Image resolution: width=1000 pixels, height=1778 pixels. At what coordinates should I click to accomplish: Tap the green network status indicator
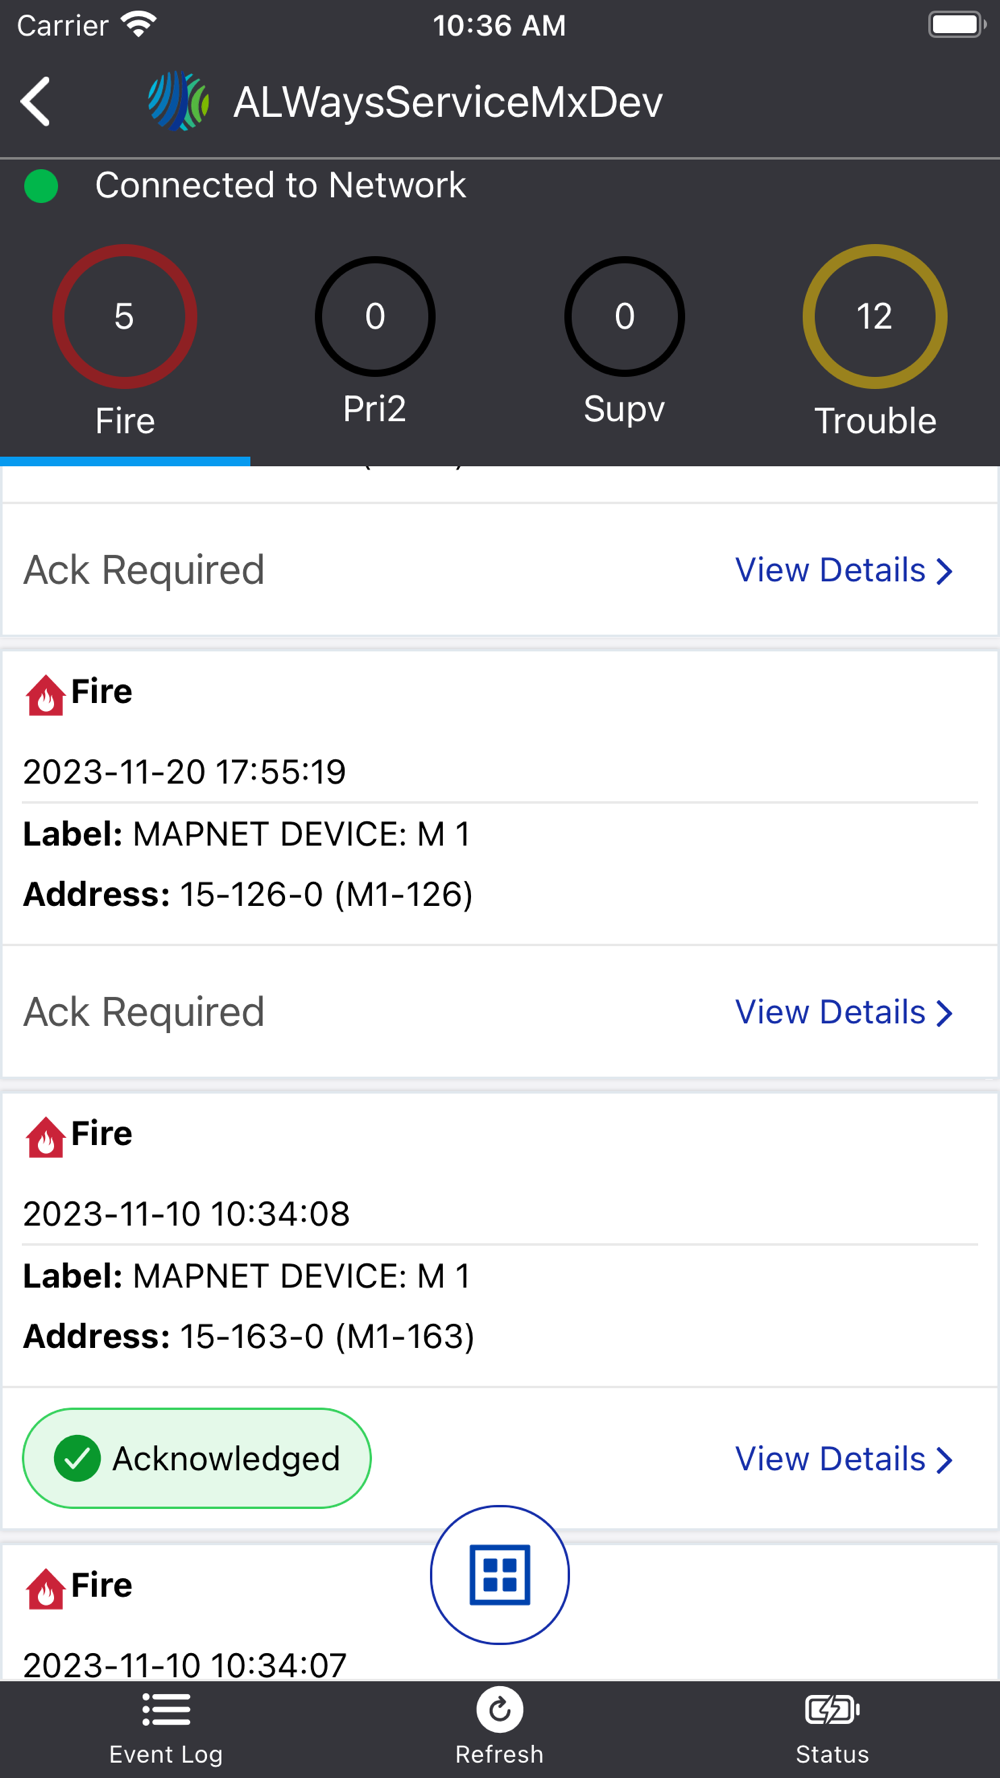coord(41,186)
